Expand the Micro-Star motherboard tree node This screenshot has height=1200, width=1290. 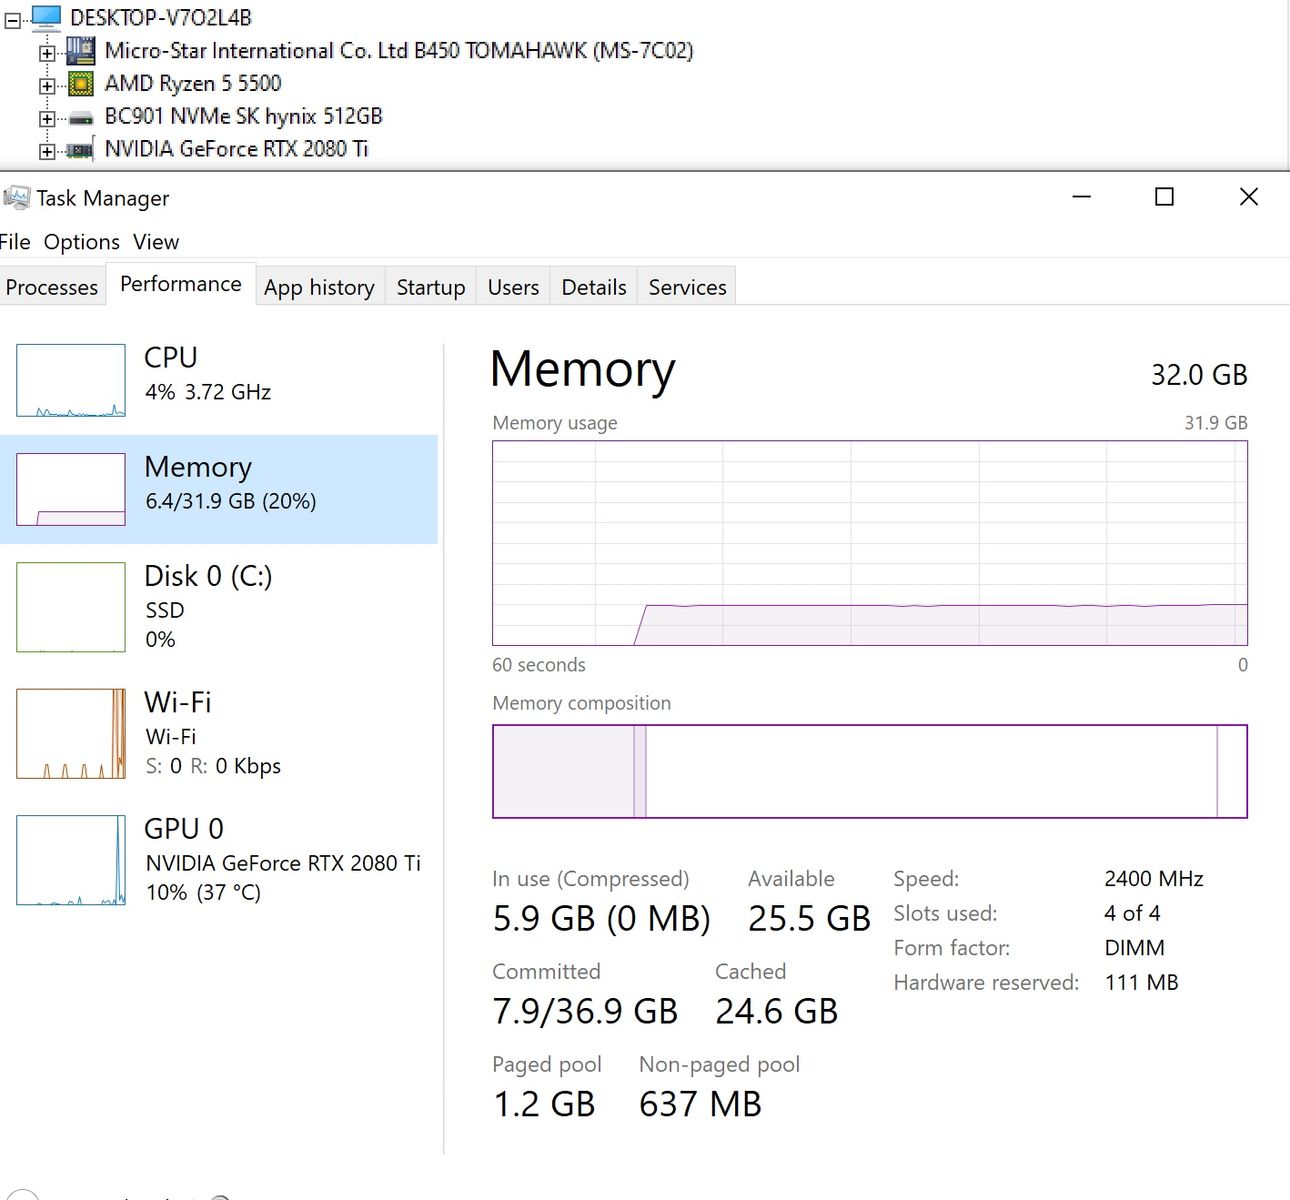tap(46, 52)
